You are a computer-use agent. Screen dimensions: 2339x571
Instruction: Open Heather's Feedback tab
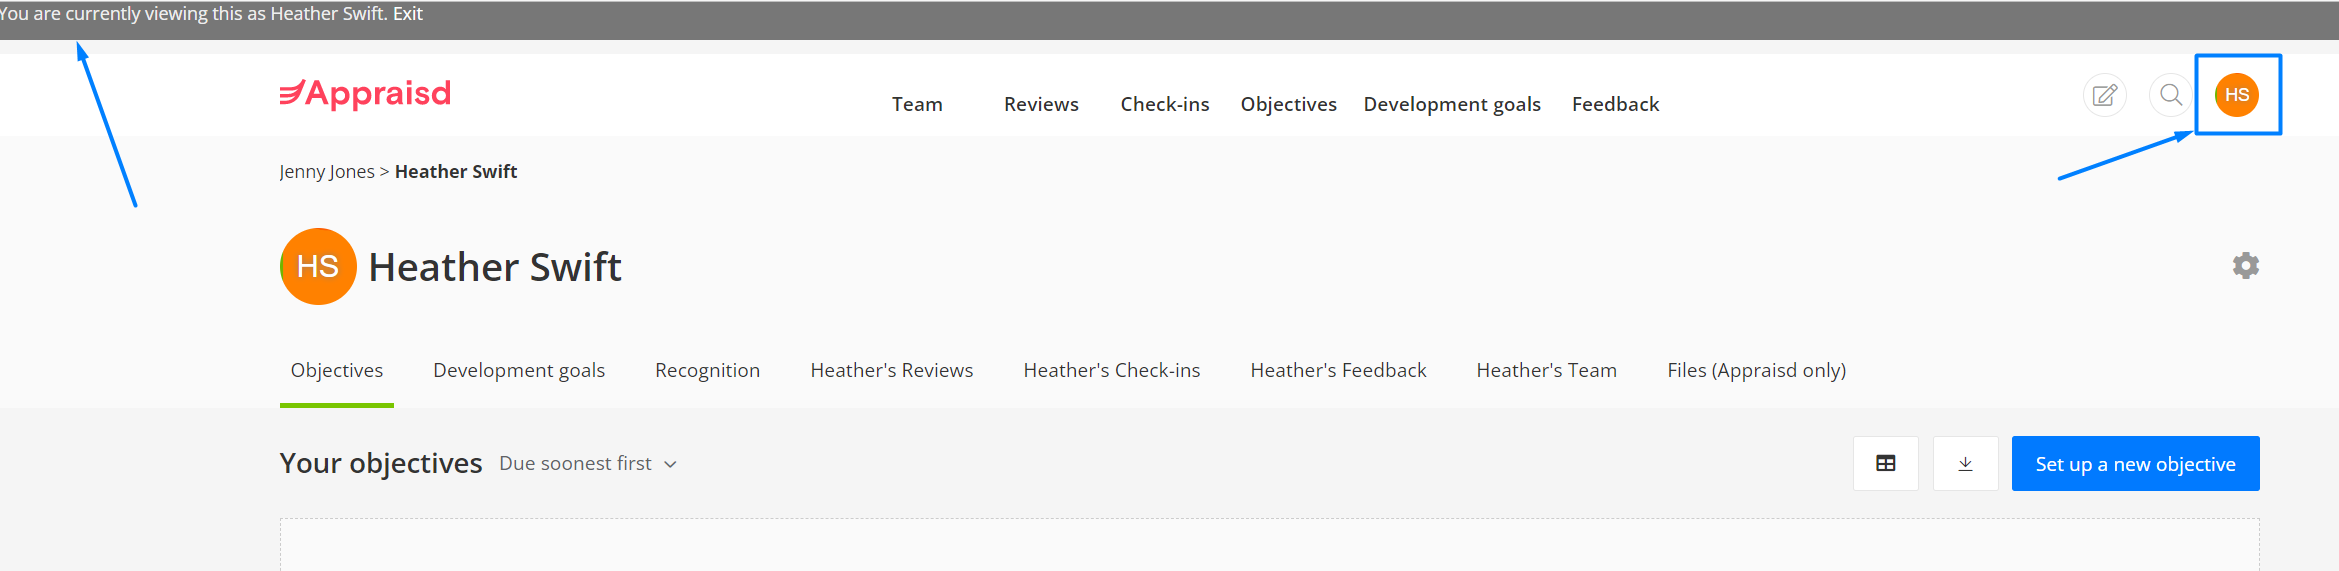[1338, 370]
